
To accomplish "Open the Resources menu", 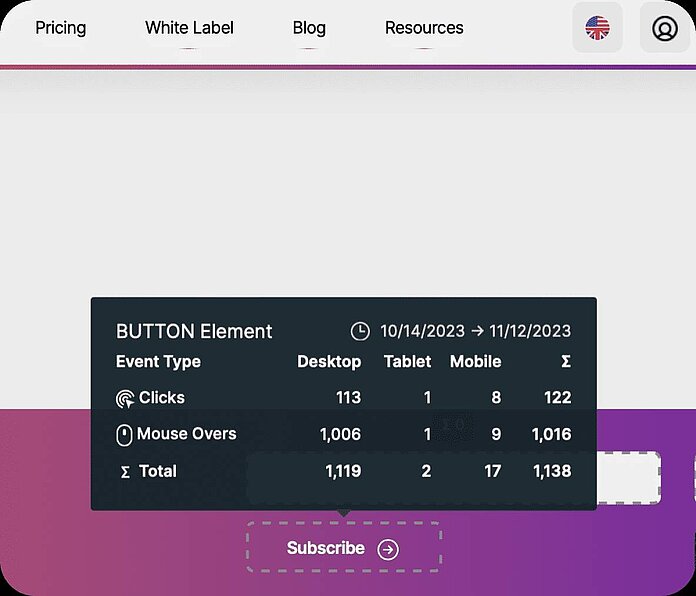I will (x=424, y=28).
